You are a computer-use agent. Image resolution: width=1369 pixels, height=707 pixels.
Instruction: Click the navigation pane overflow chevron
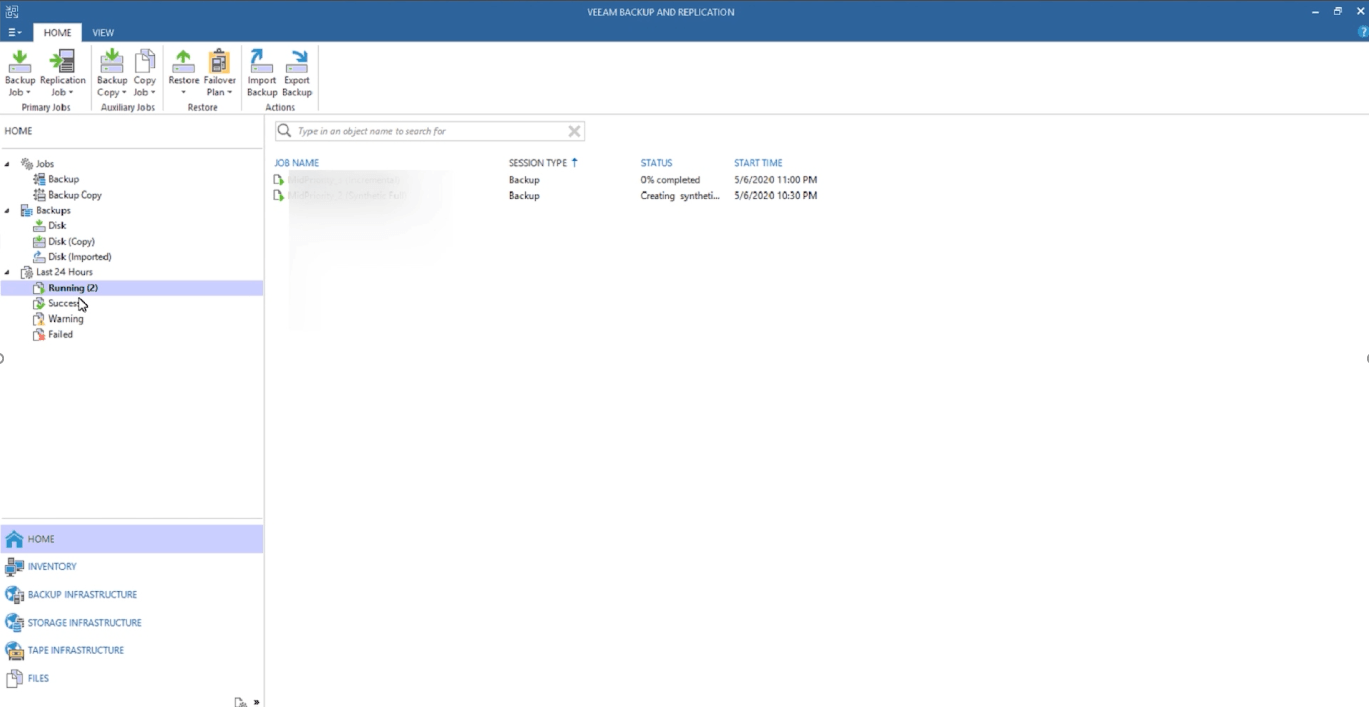click(257, 702)
